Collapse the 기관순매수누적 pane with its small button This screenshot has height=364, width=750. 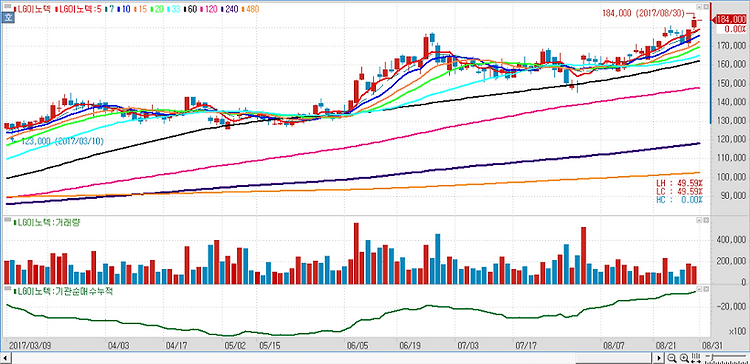pos(699,289)
